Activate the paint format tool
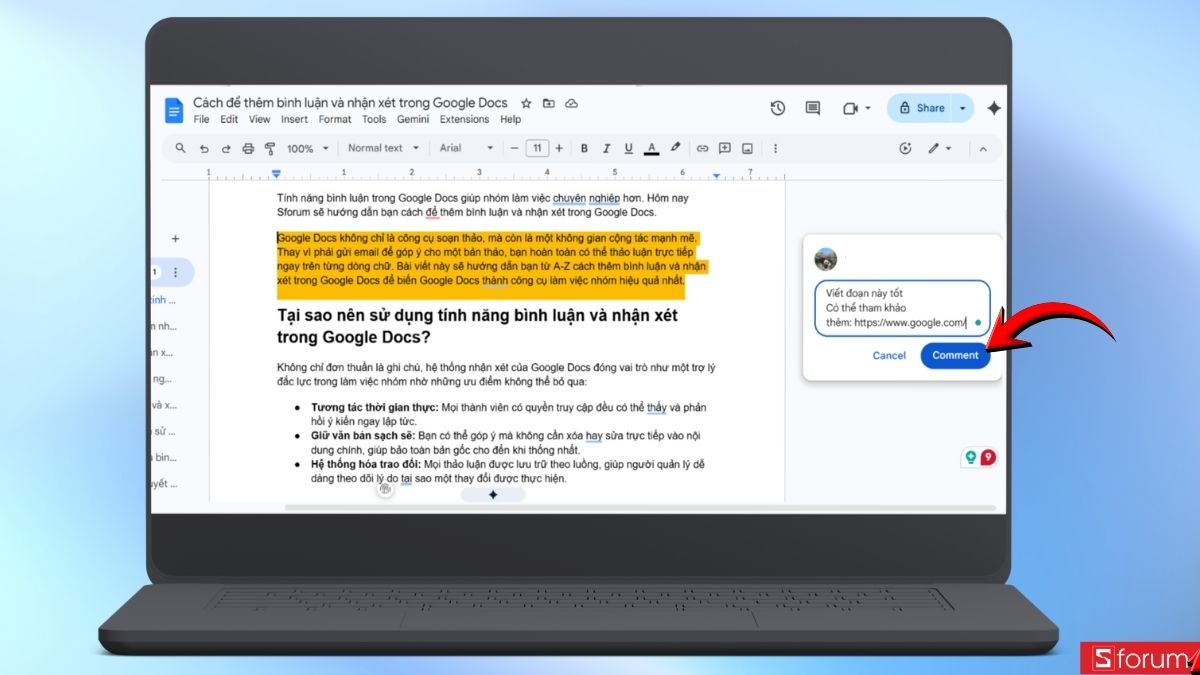The width and height of the screenshot is (1200, 675). click(x=270, y=148)
